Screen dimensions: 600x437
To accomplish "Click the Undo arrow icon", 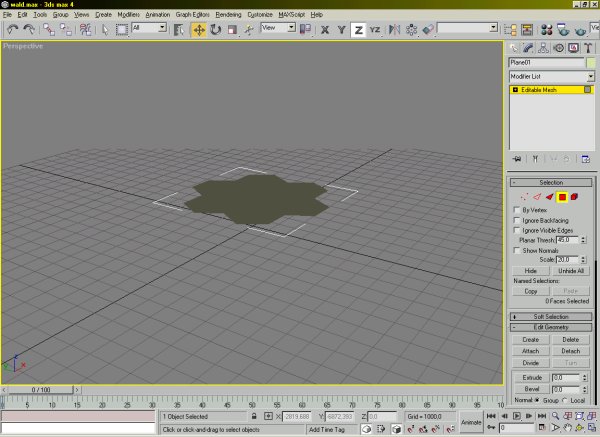I will [x=11, y=30].
